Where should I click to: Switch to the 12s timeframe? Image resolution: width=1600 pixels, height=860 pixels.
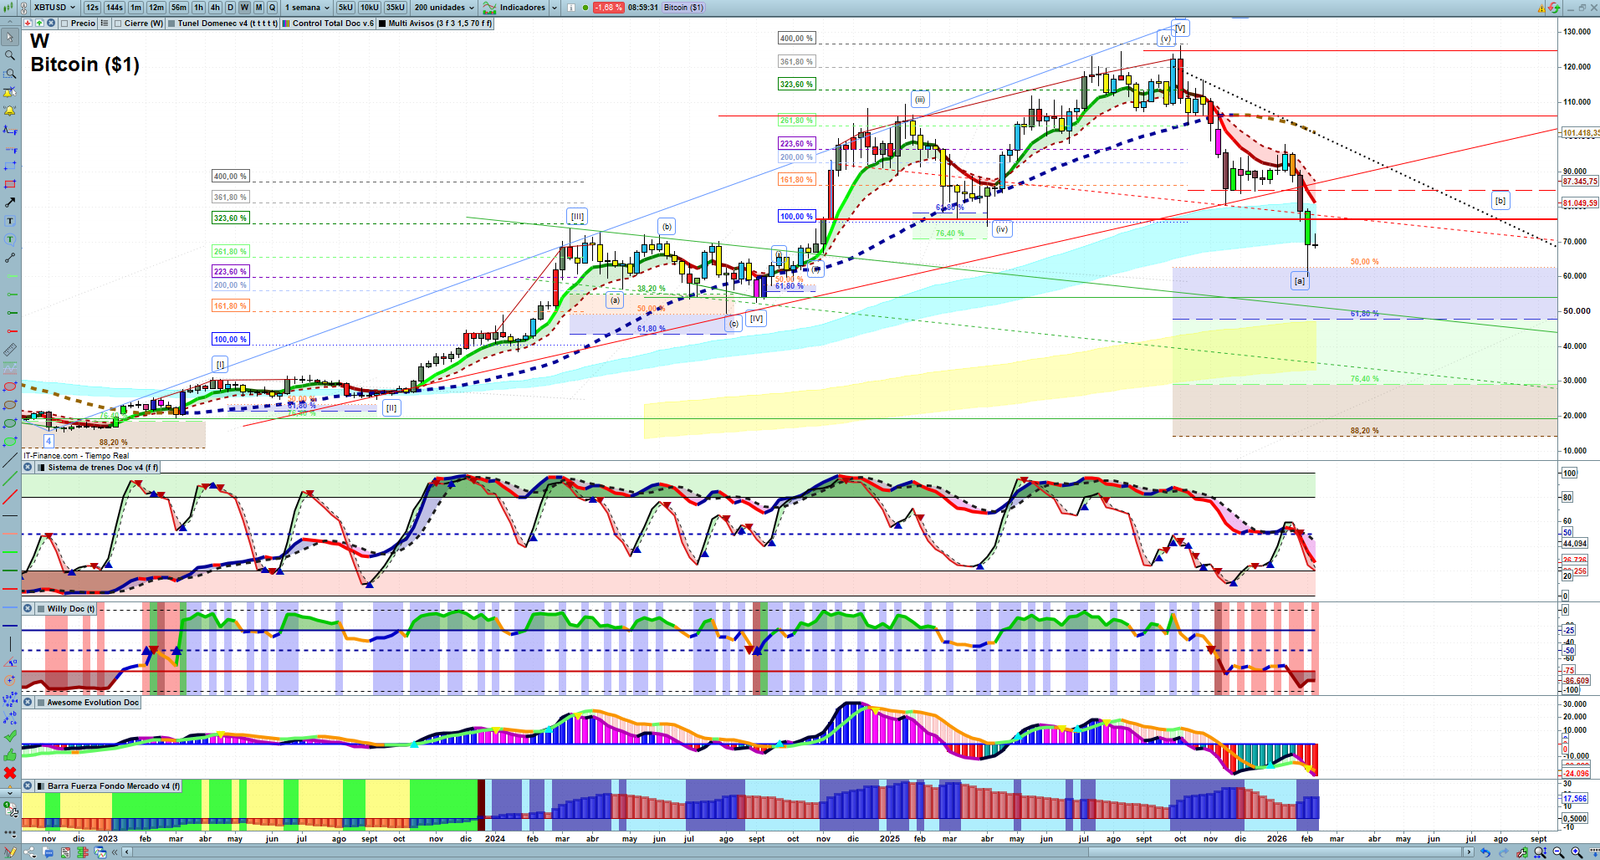click(x=92, y=7)
